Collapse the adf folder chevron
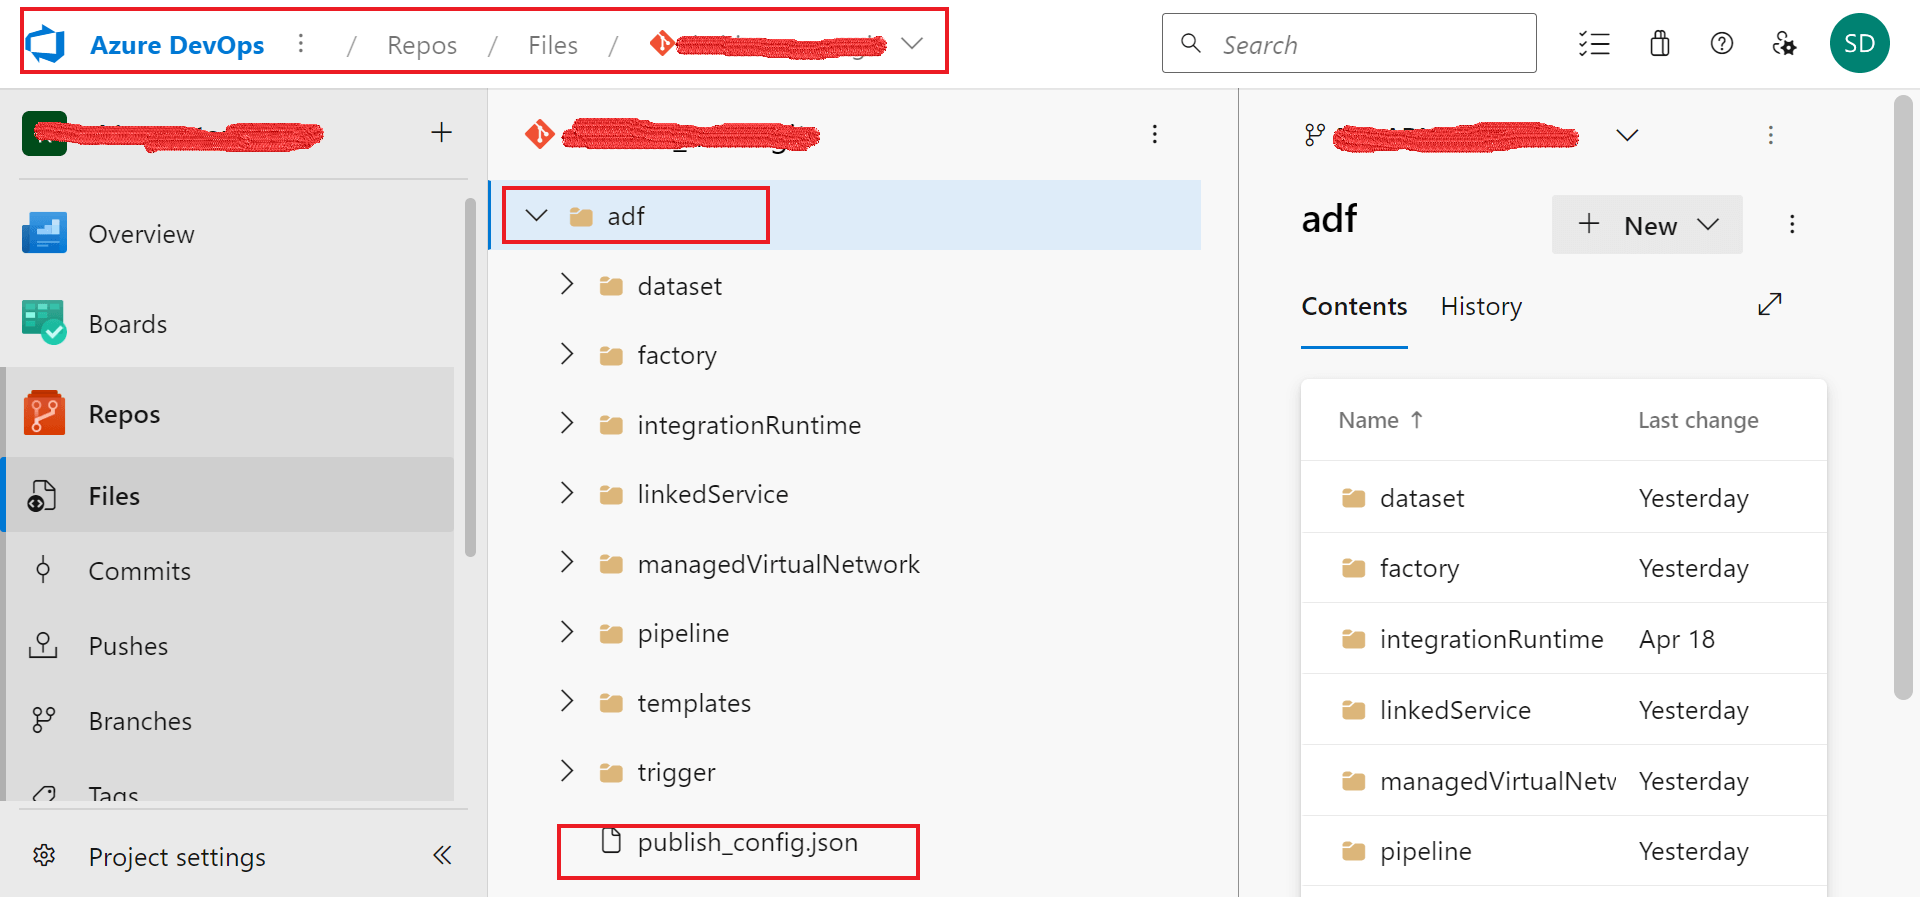Image resolution: width=1920 pixels, height=897 pixels. [537, 216]
